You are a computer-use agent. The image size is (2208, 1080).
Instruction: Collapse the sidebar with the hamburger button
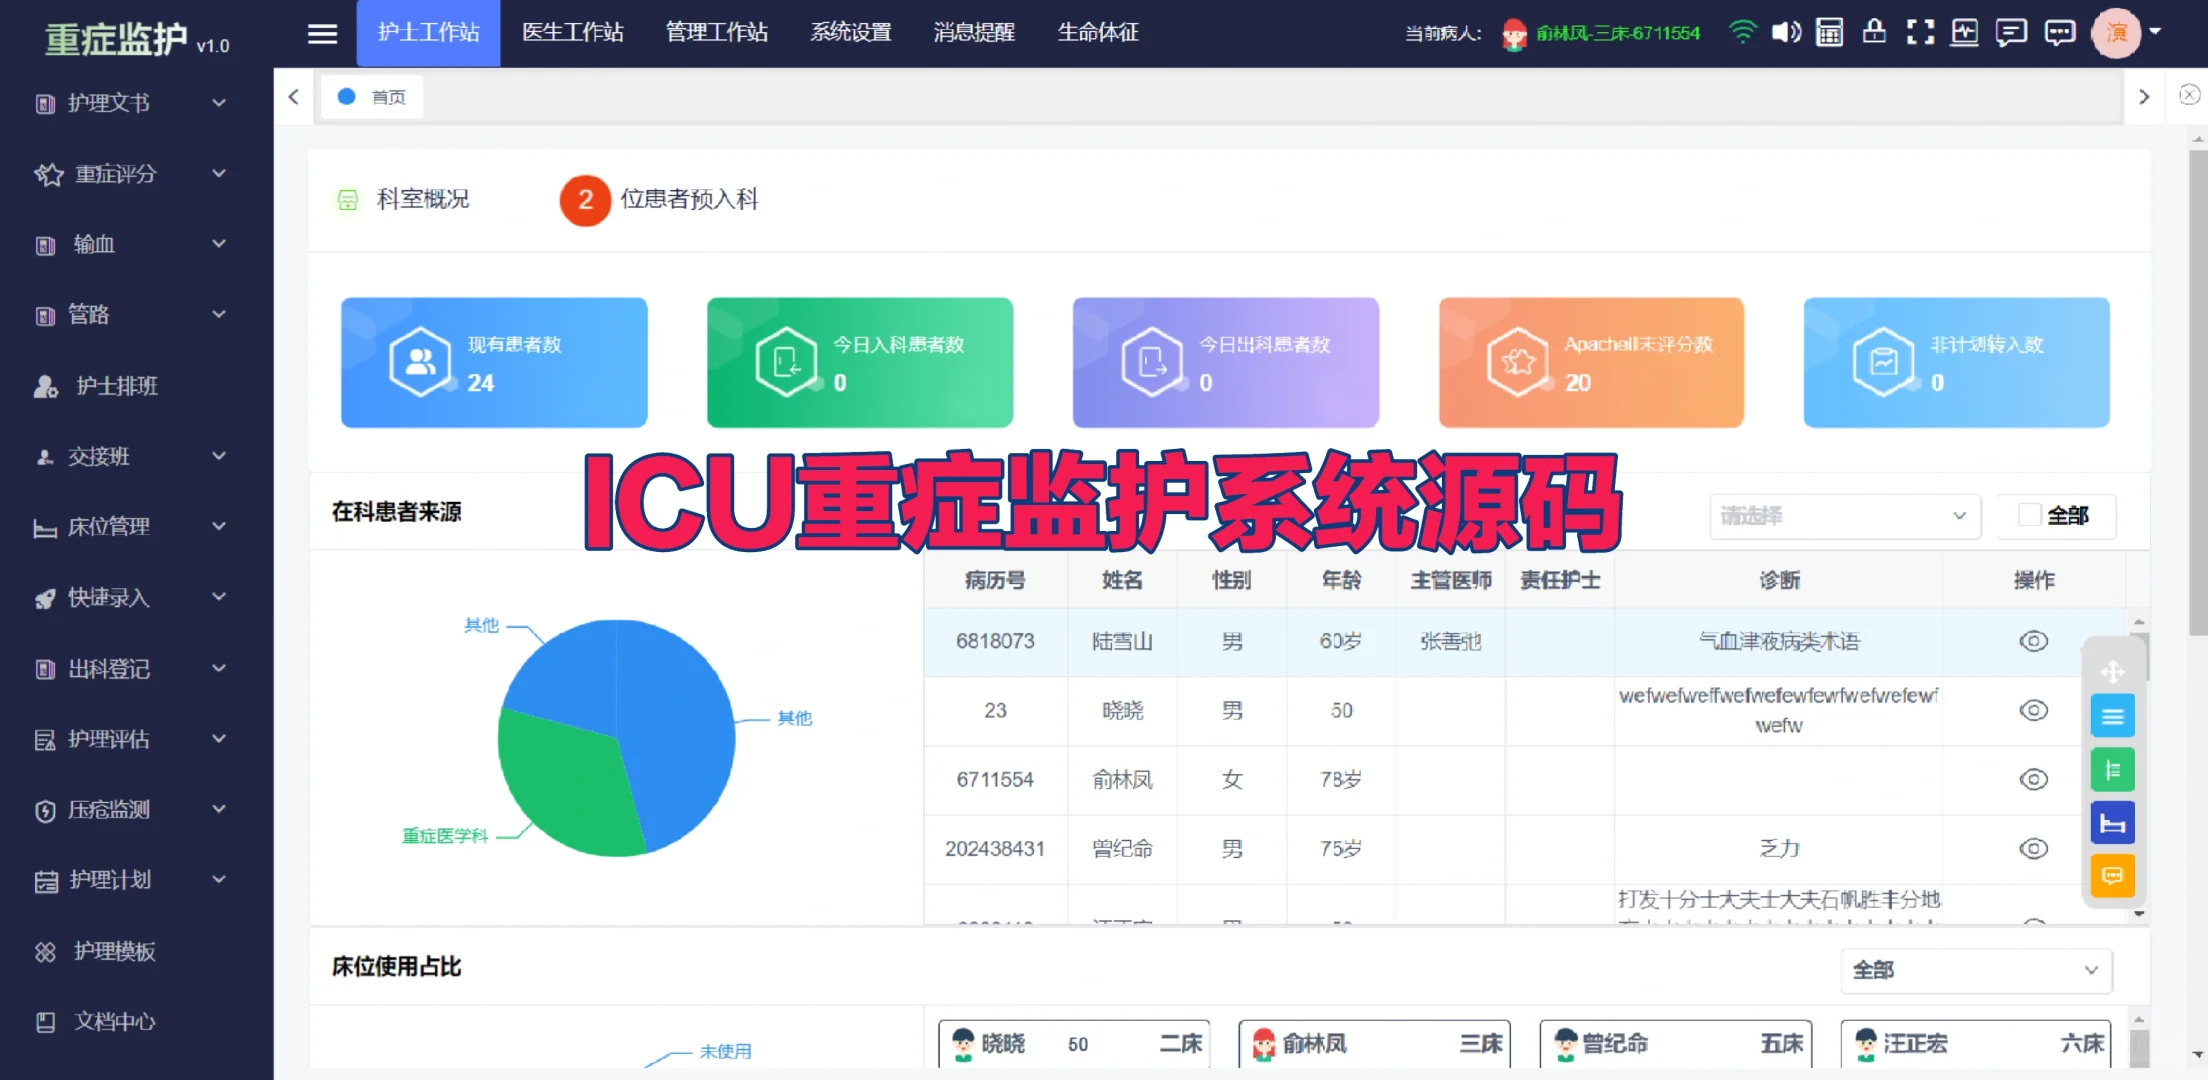pyautogui.click(x=322, y=33)
